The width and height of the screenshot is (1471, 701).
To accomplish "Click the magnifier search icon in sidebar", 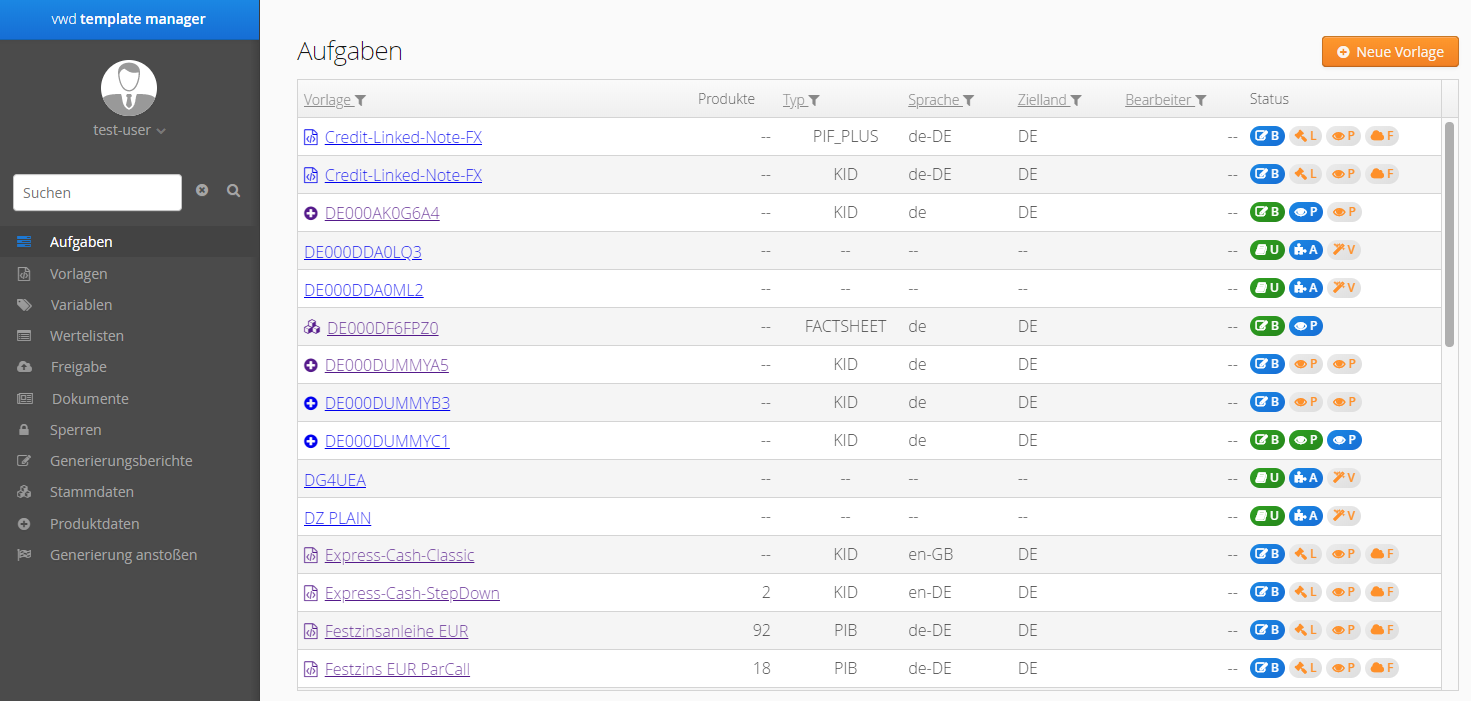I will [233, 191].
